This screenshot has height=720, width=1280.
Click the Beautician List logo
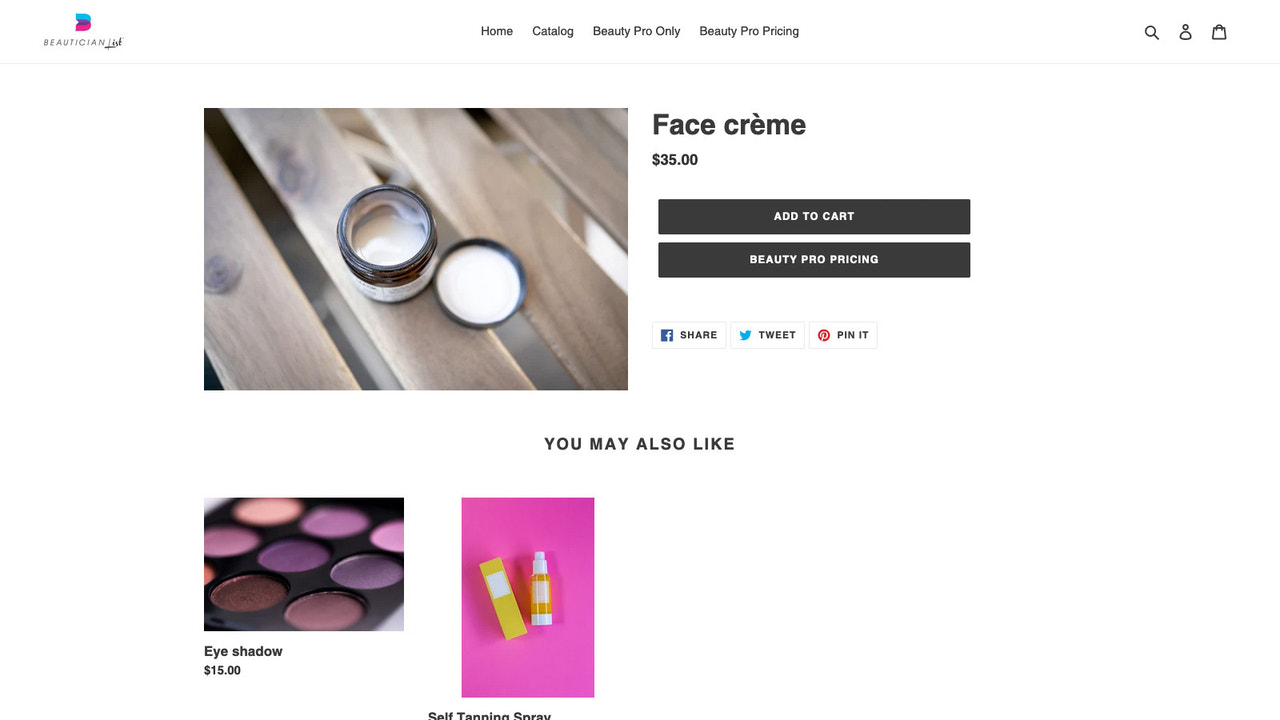tap(83, 31)
